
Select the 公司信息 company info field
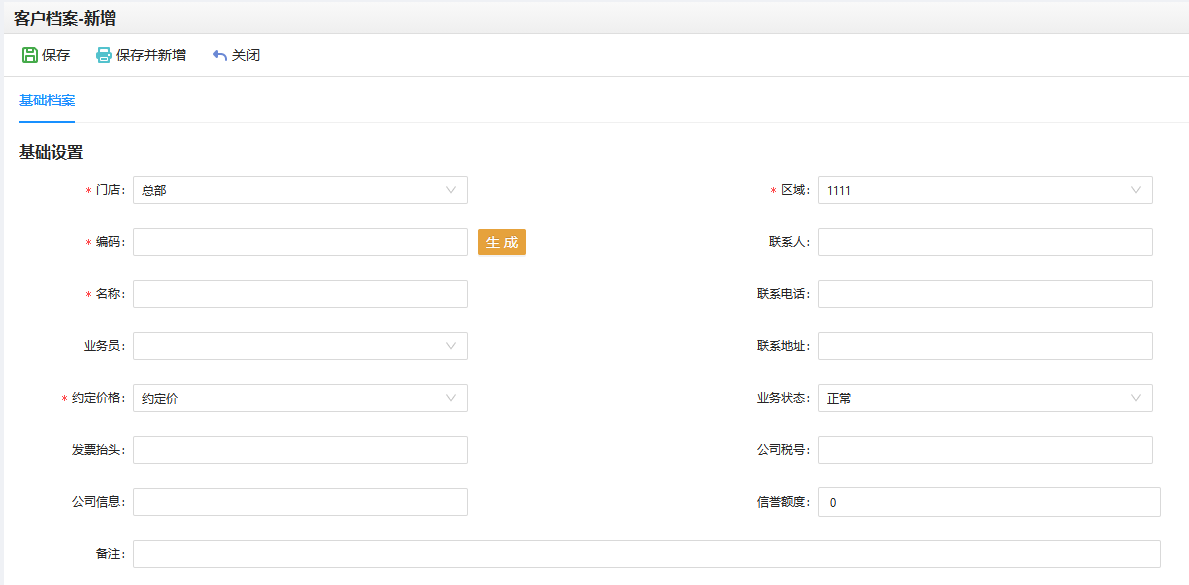[300, 502]
